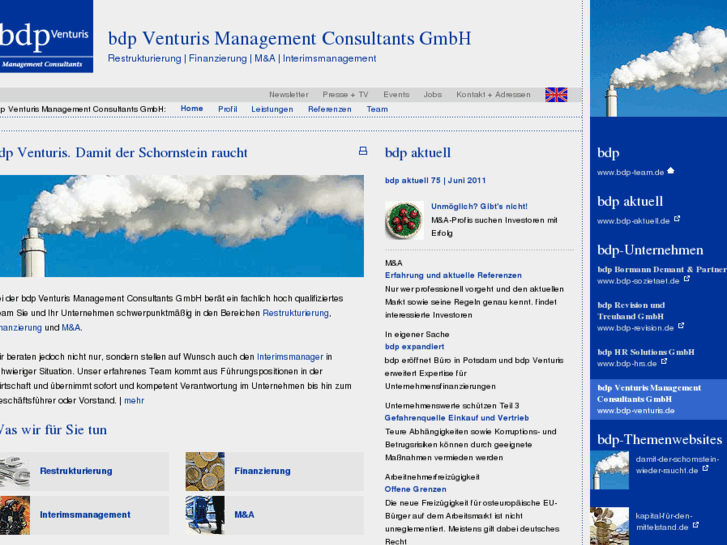Click the coins thumbnail for kapital-für-den-mittelstand
This screenshot has height=545, width=727.
pyautogui.click(x=609, y=526)
